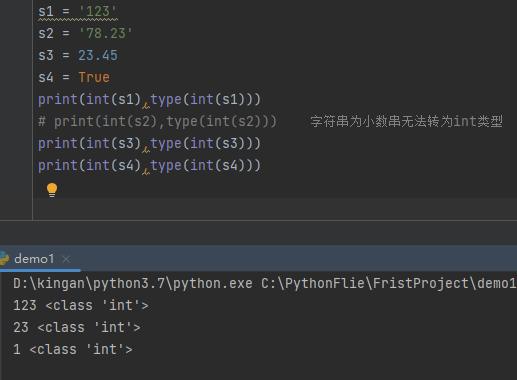The width and height of the screenshot is (517, 380).
Task: Click the divider between editor and run panel
Action: (258, 220)
